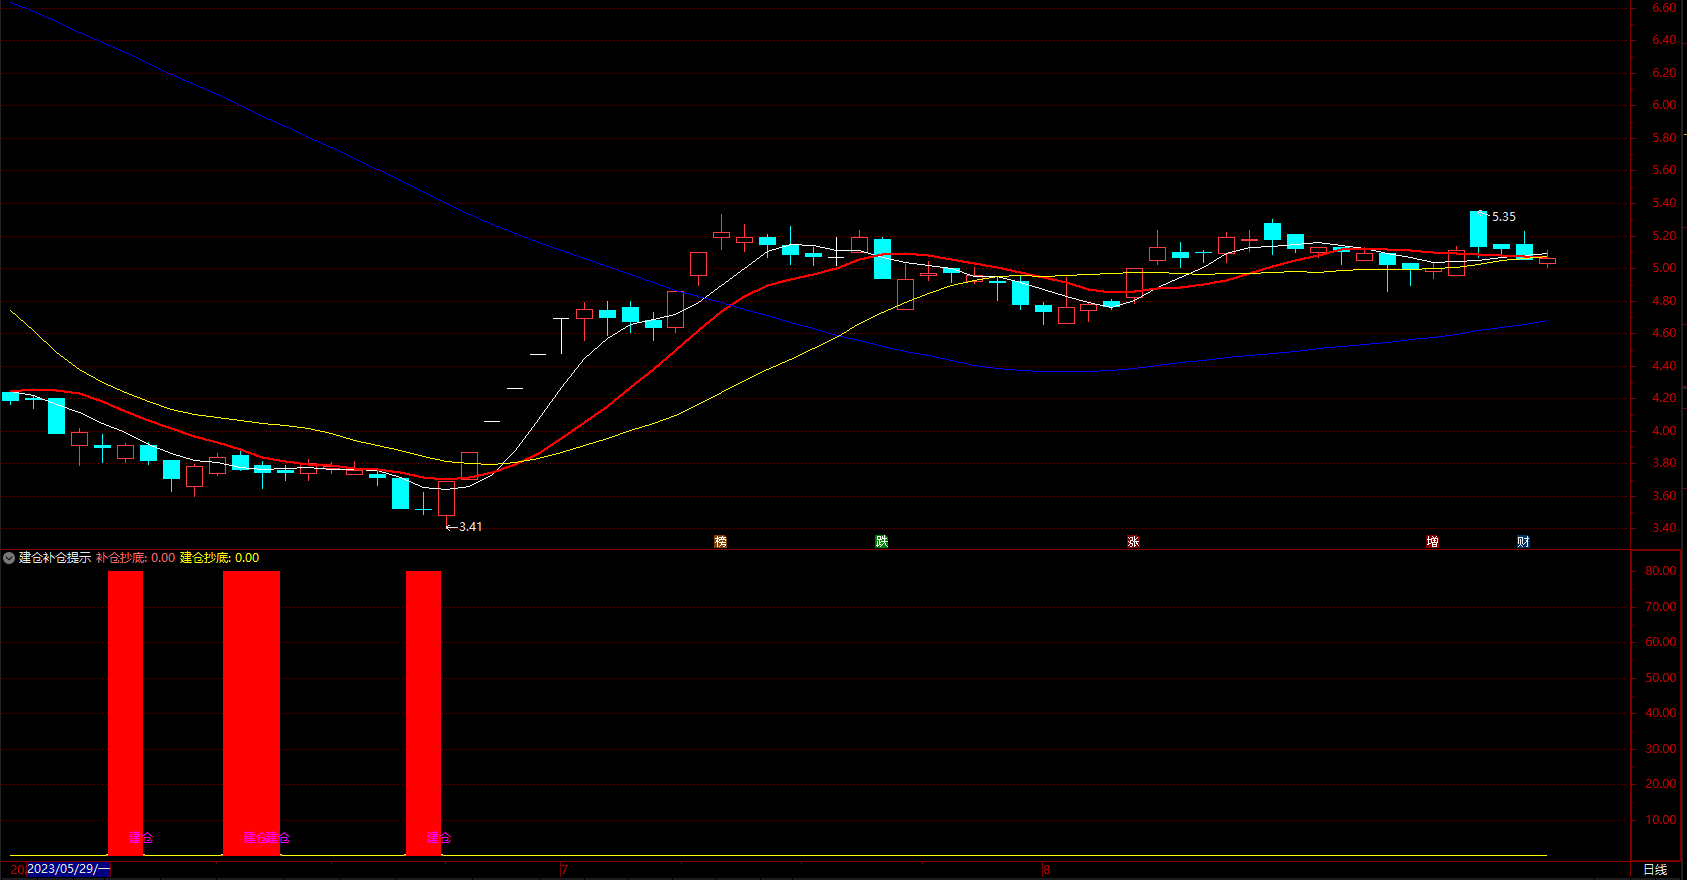Click the first 建仓 signal label

click(141, 838)
